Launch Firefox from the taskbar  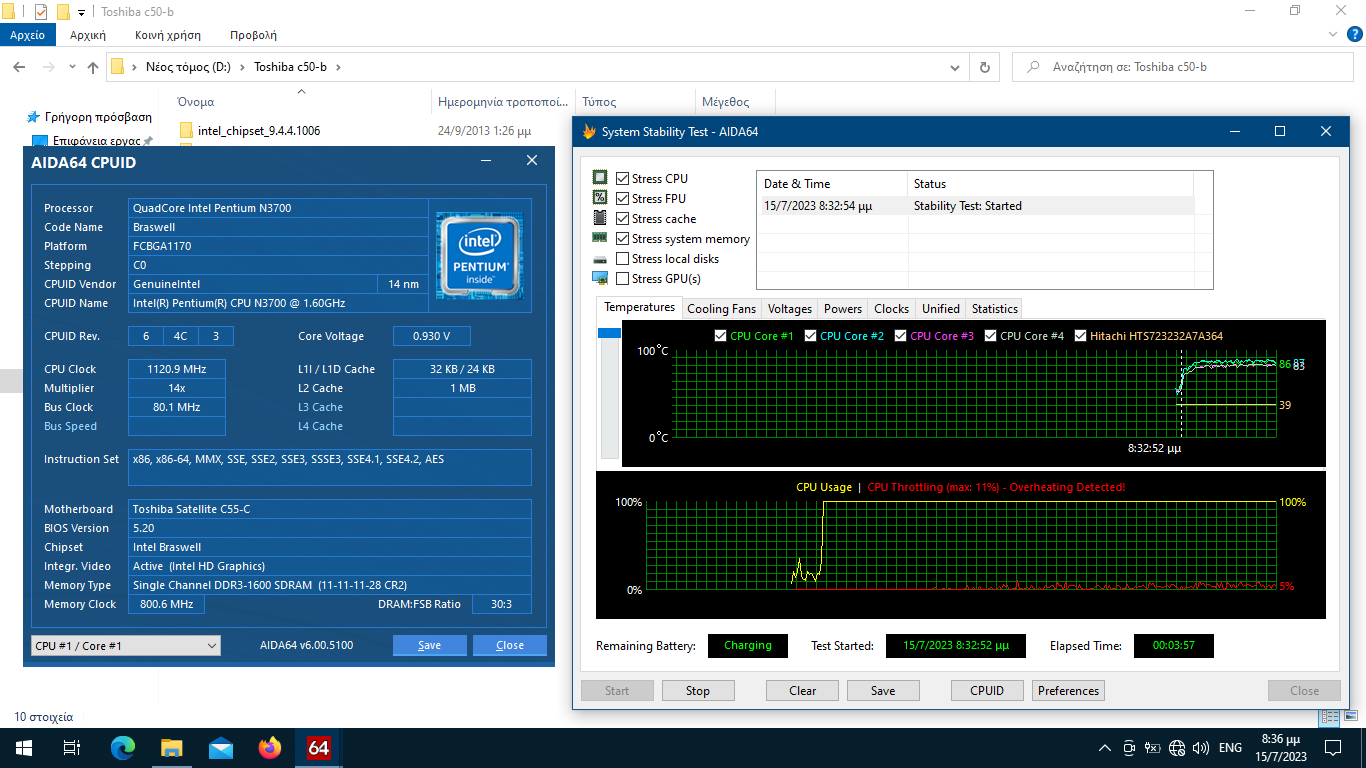point(270,748)
